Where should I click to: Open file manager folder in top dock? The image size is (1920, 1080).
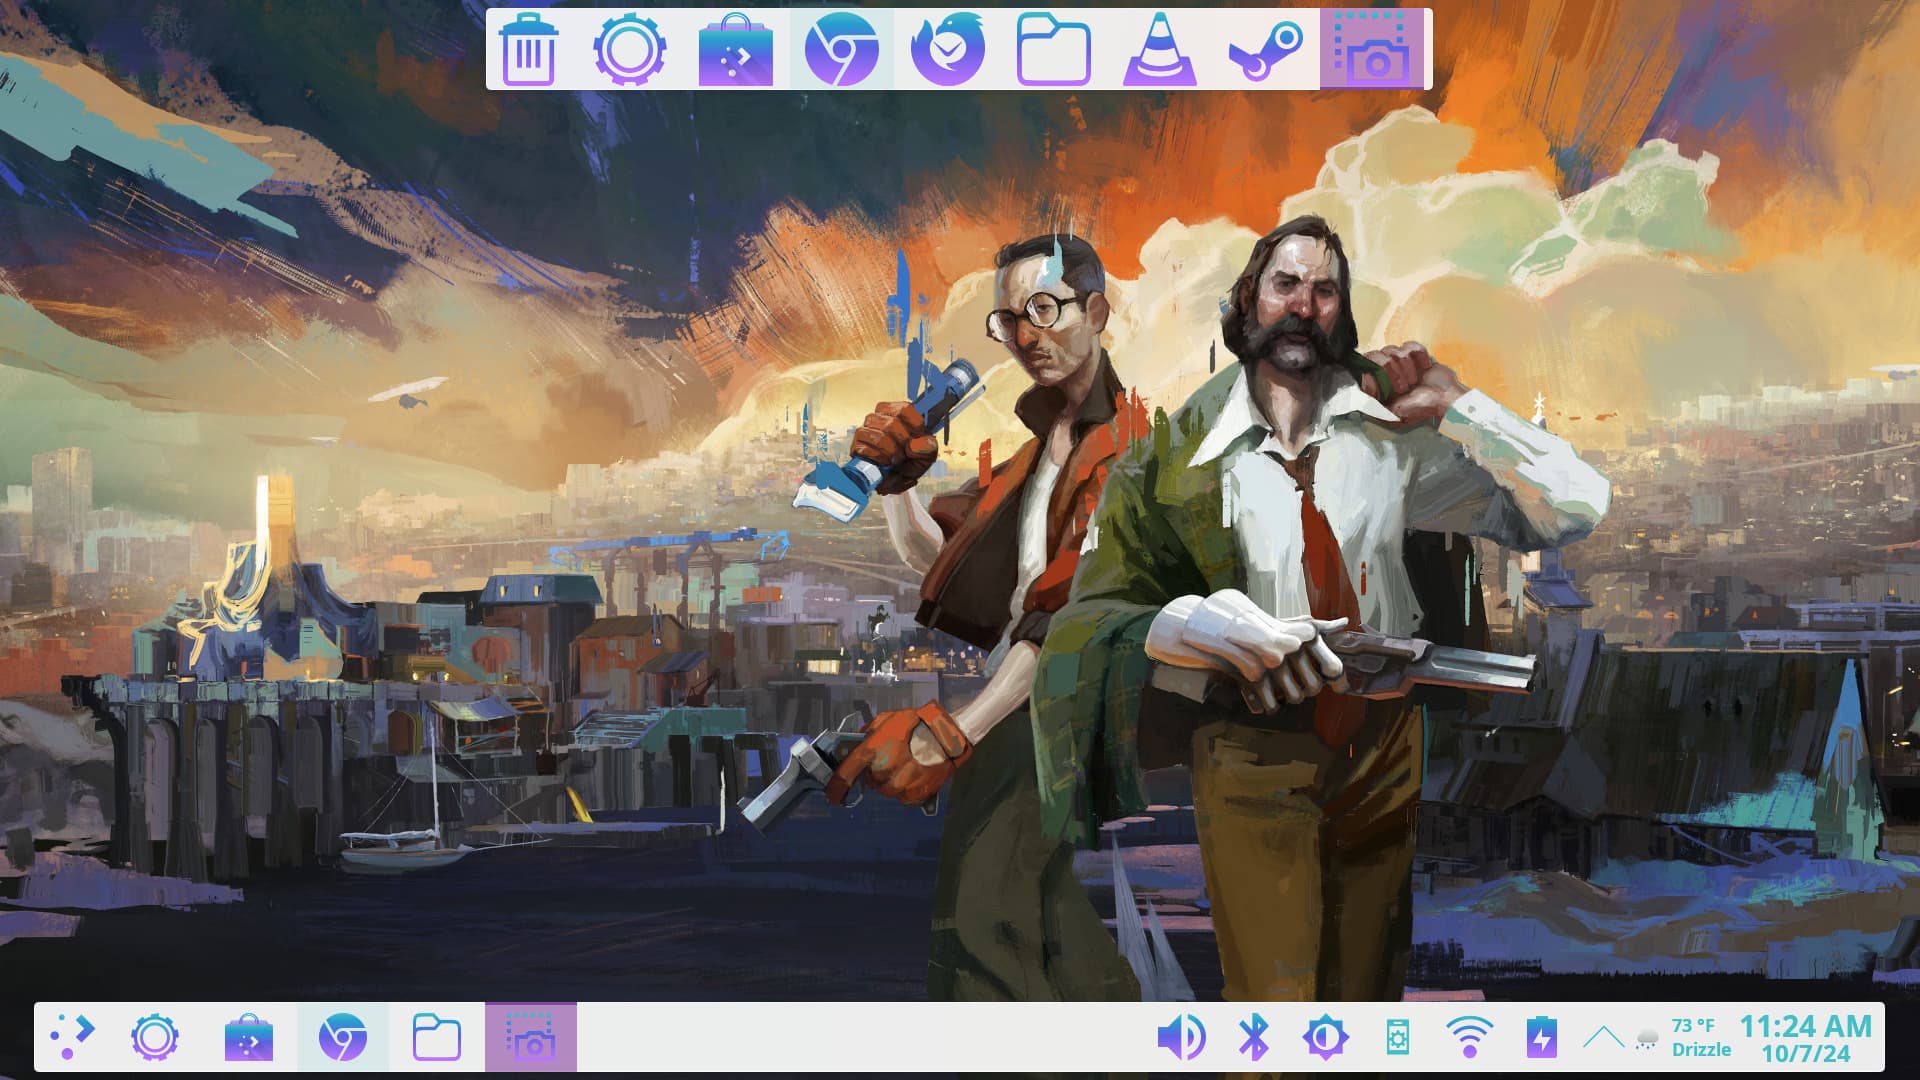point(1053,49)
